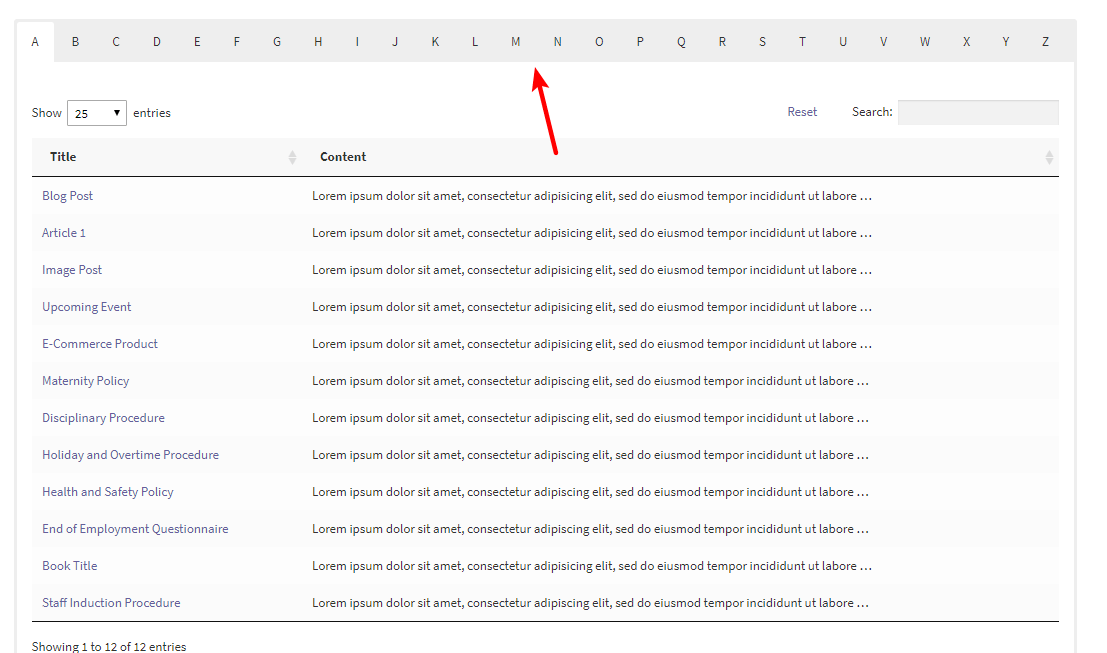
Task: Switch to tab S
Action: pos(762,41)
